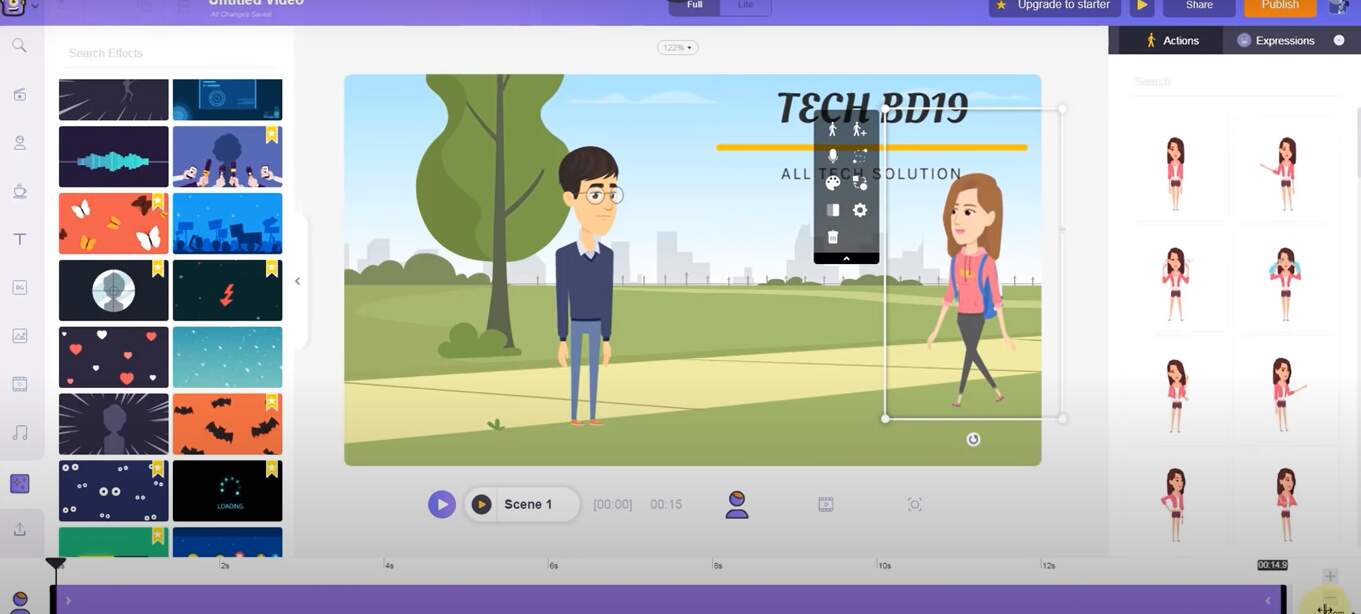Click the Share button
The image size is (1361, 614).
pyautogui.click(x=1199, y=6)
